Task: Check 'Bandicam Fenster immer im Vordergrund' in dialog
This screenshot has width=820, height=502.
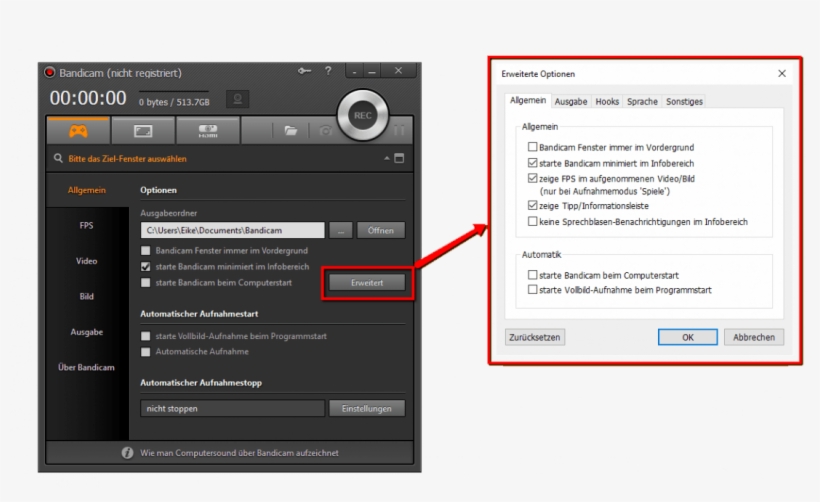Action: click(x=532, y=147)
